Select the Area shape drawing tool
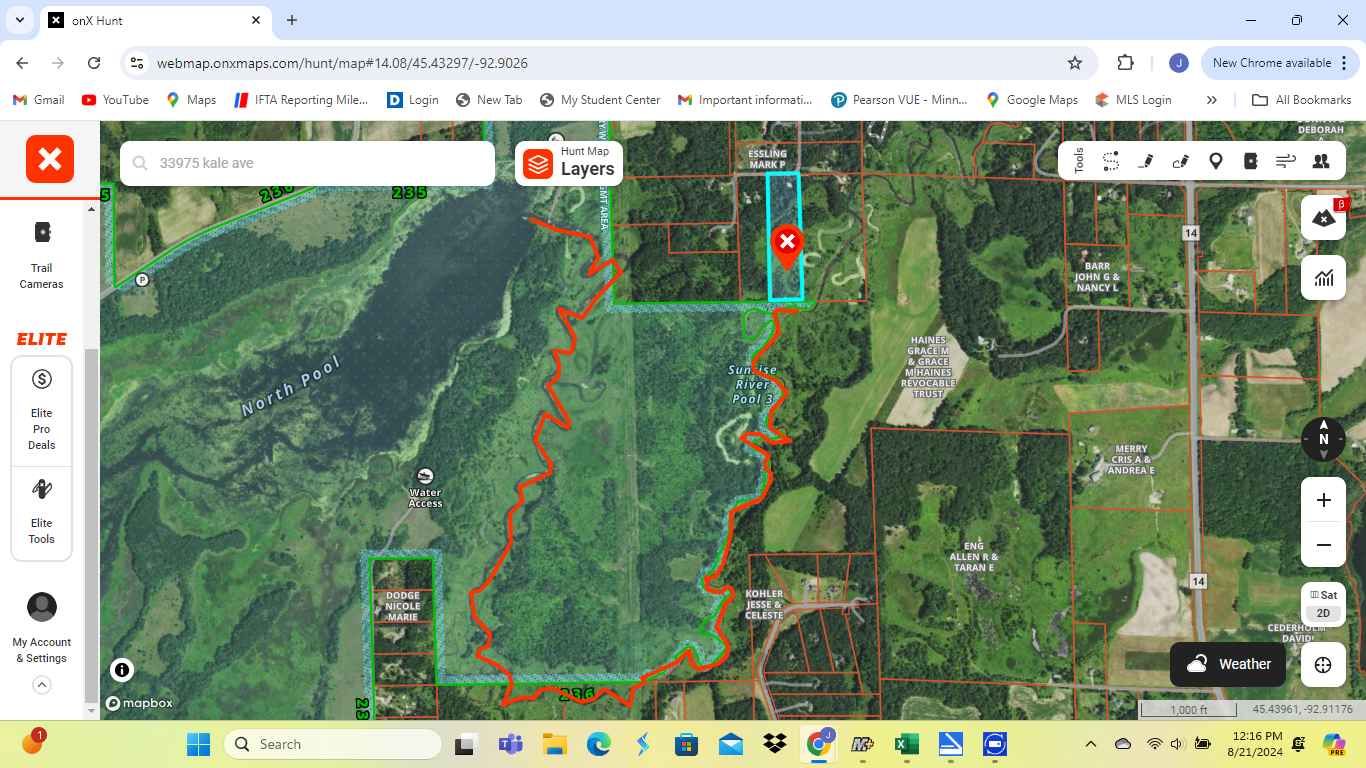 click(x=1181, y=161)
